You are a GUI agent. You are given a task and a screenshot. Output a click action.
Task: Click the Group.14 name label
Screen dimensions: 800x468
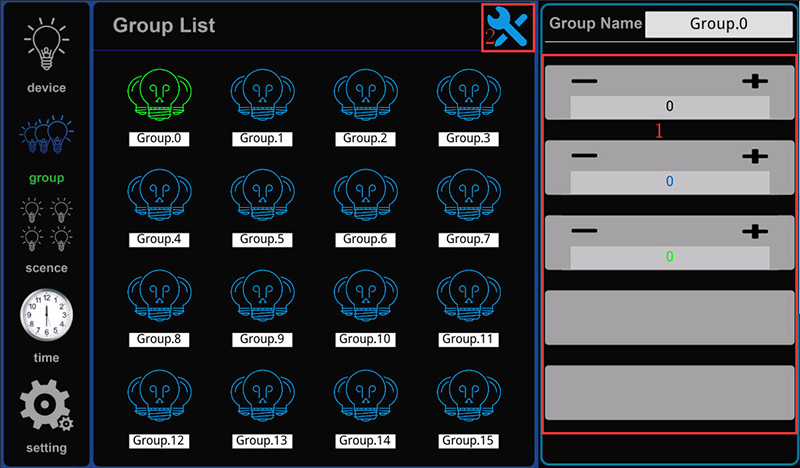click(365, 441)
